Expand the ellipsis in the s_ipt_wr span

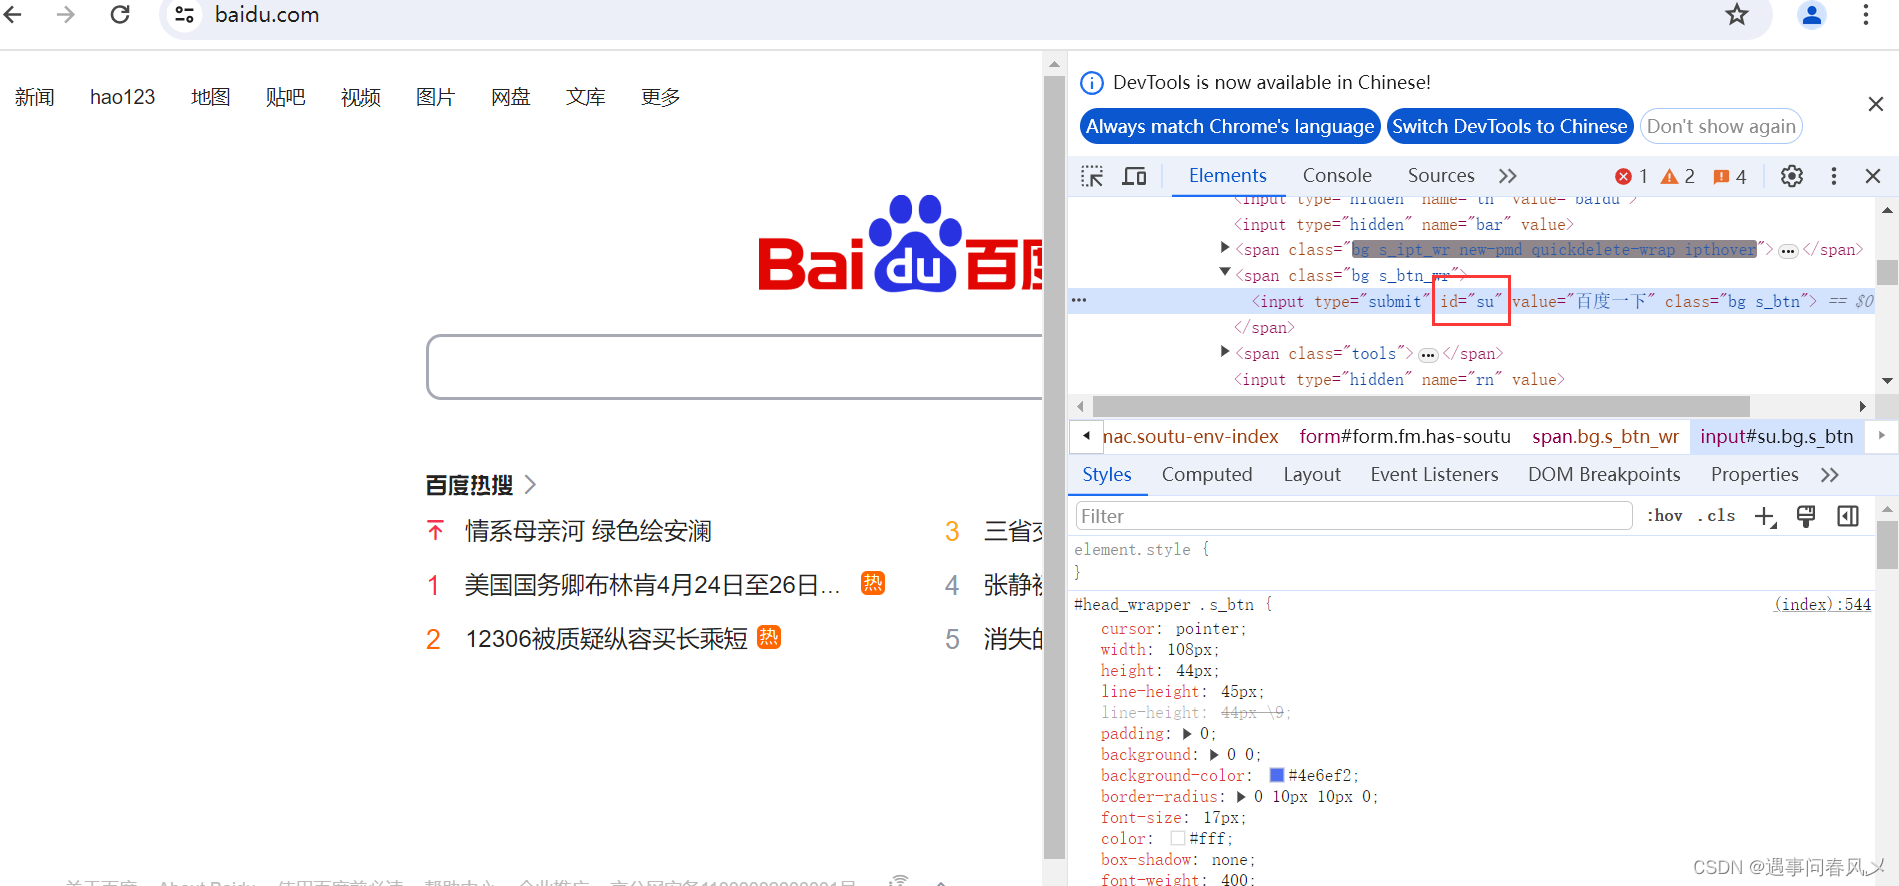click(1788, 251)
